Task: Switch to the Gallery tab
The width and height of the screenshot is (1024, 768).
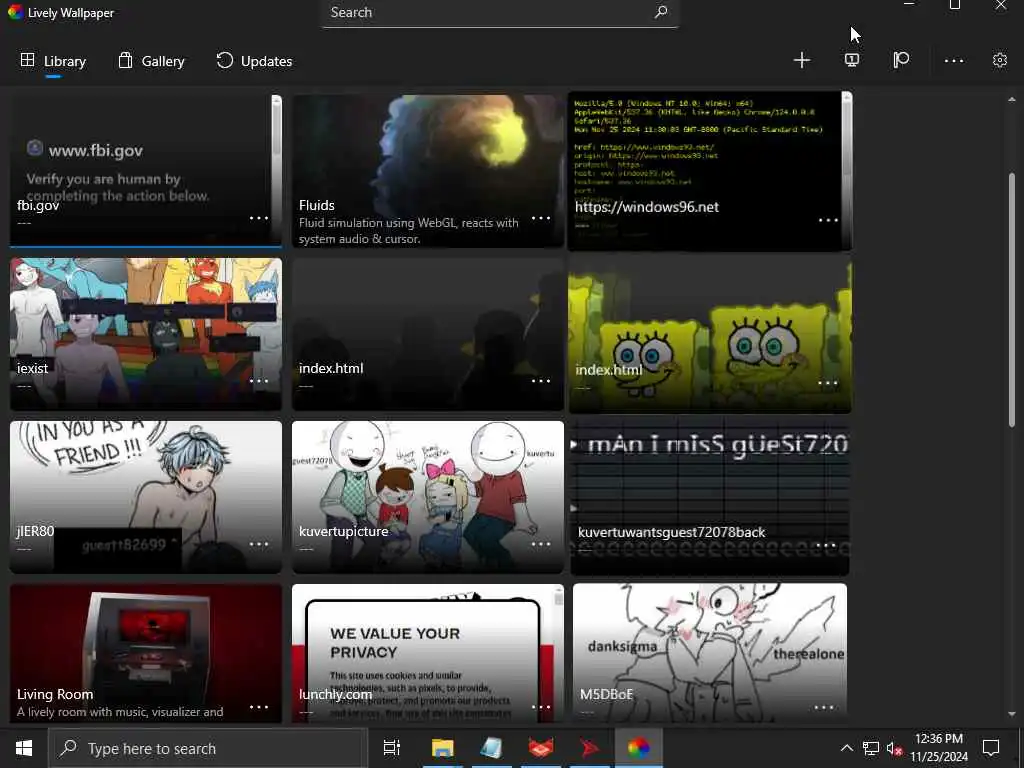Action: coord(151,61)
